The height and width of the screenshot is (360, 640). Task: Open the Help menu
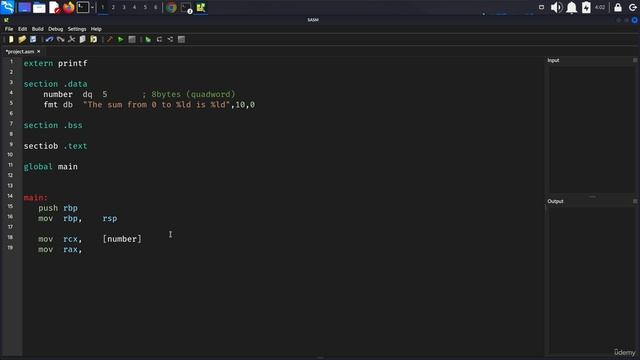click(x=96, y=29)
